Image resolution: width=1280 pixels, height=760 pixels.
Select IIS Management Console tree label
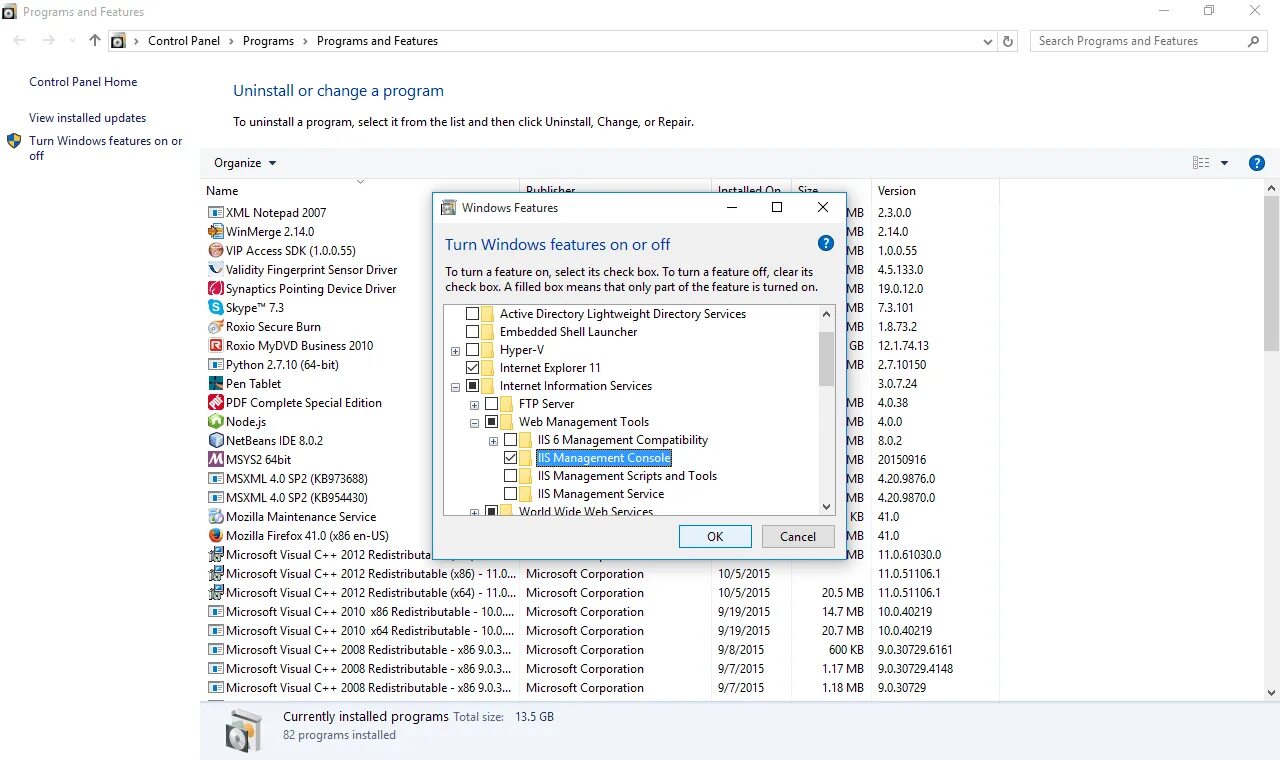pos(604,458)
